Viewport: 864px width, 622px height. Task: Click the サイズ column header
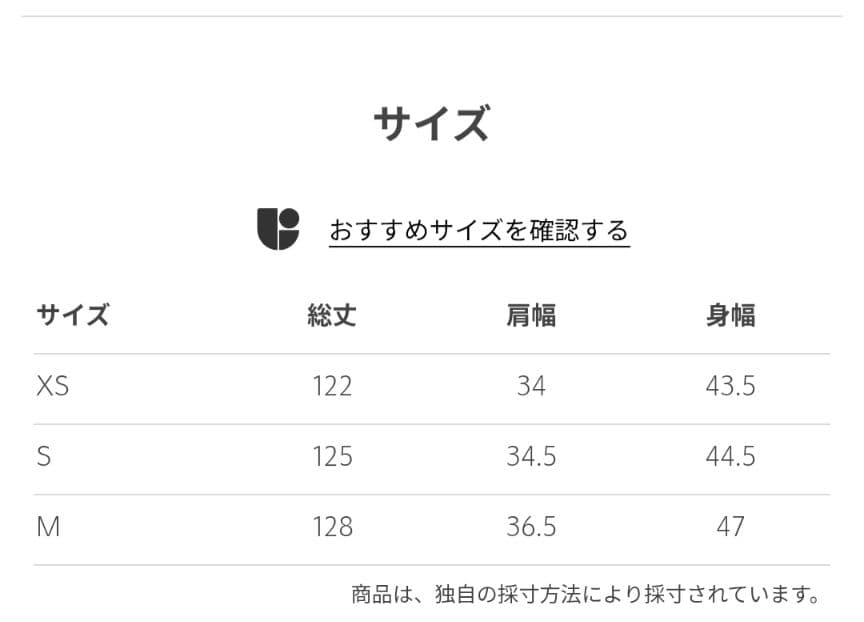pos(73,315)
